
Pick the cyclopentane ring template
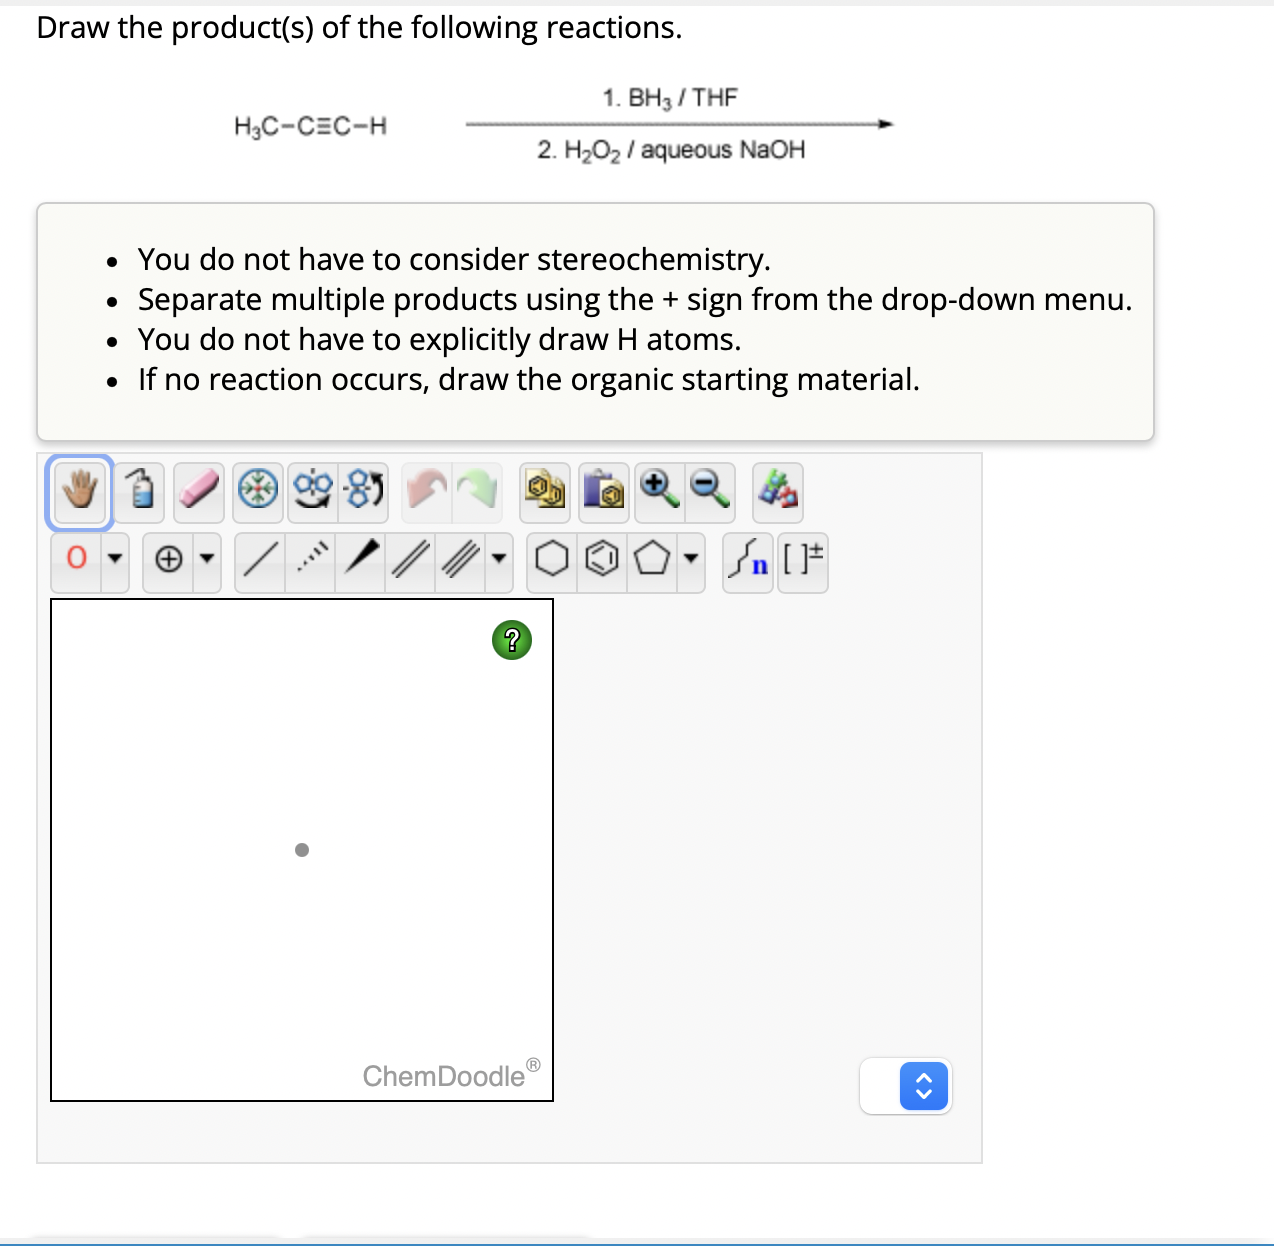click(653, 561)
